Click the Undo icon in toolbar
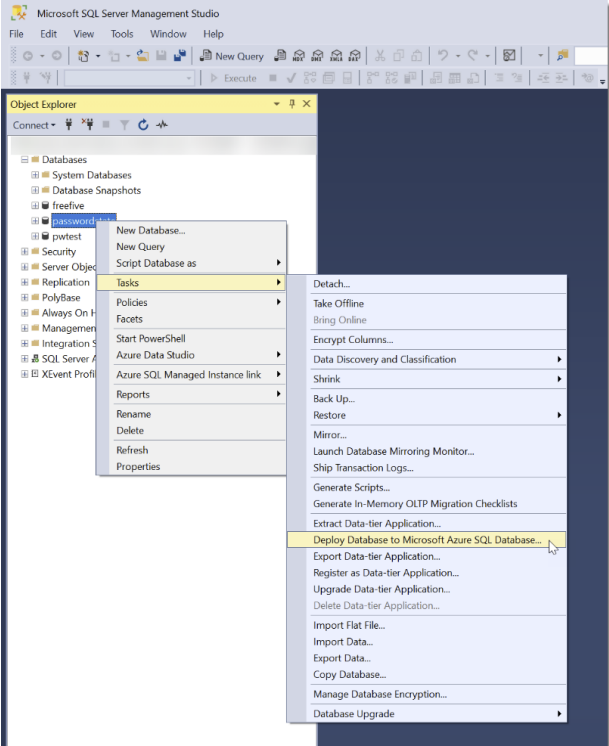The height and width of the screenshot is (746, 609). [x=443, y=56]
